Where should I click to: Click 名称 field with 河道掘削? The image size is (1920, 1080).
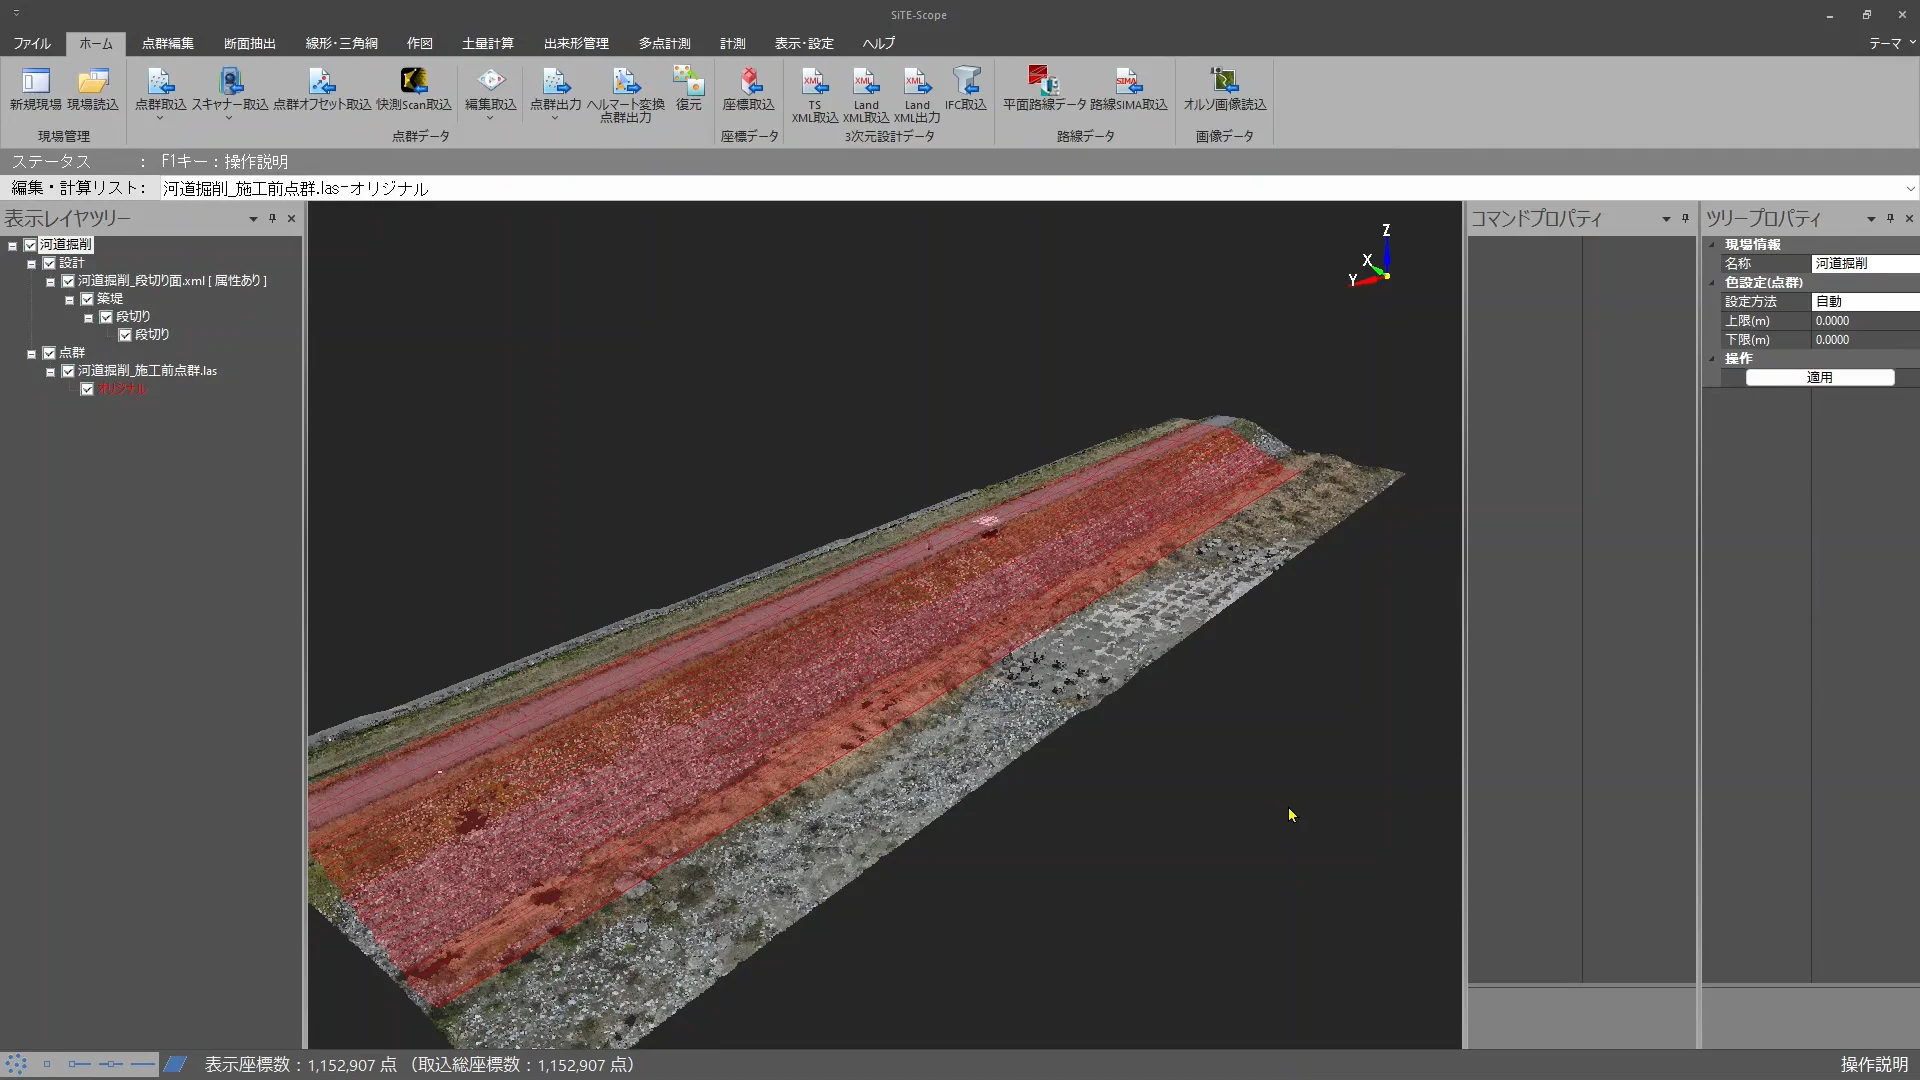coord(1865,263)
